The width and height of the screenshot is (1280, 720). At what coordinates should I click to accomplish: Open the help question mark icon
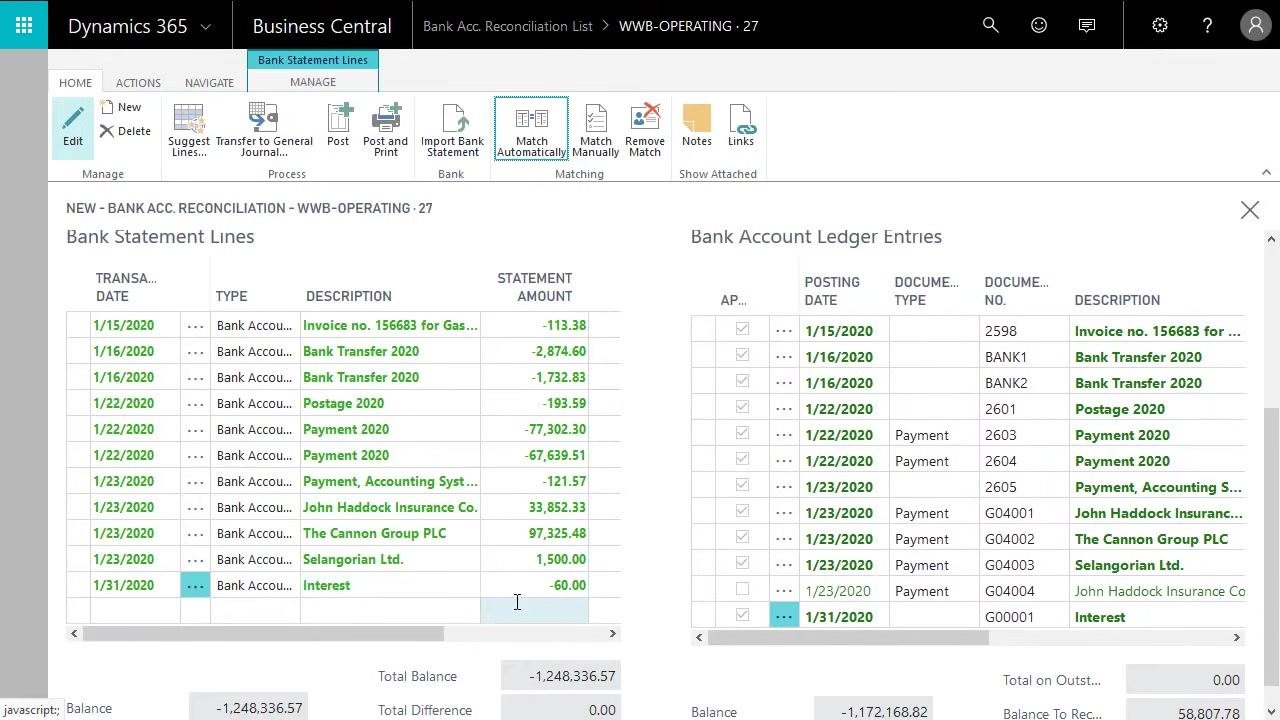1207,25
